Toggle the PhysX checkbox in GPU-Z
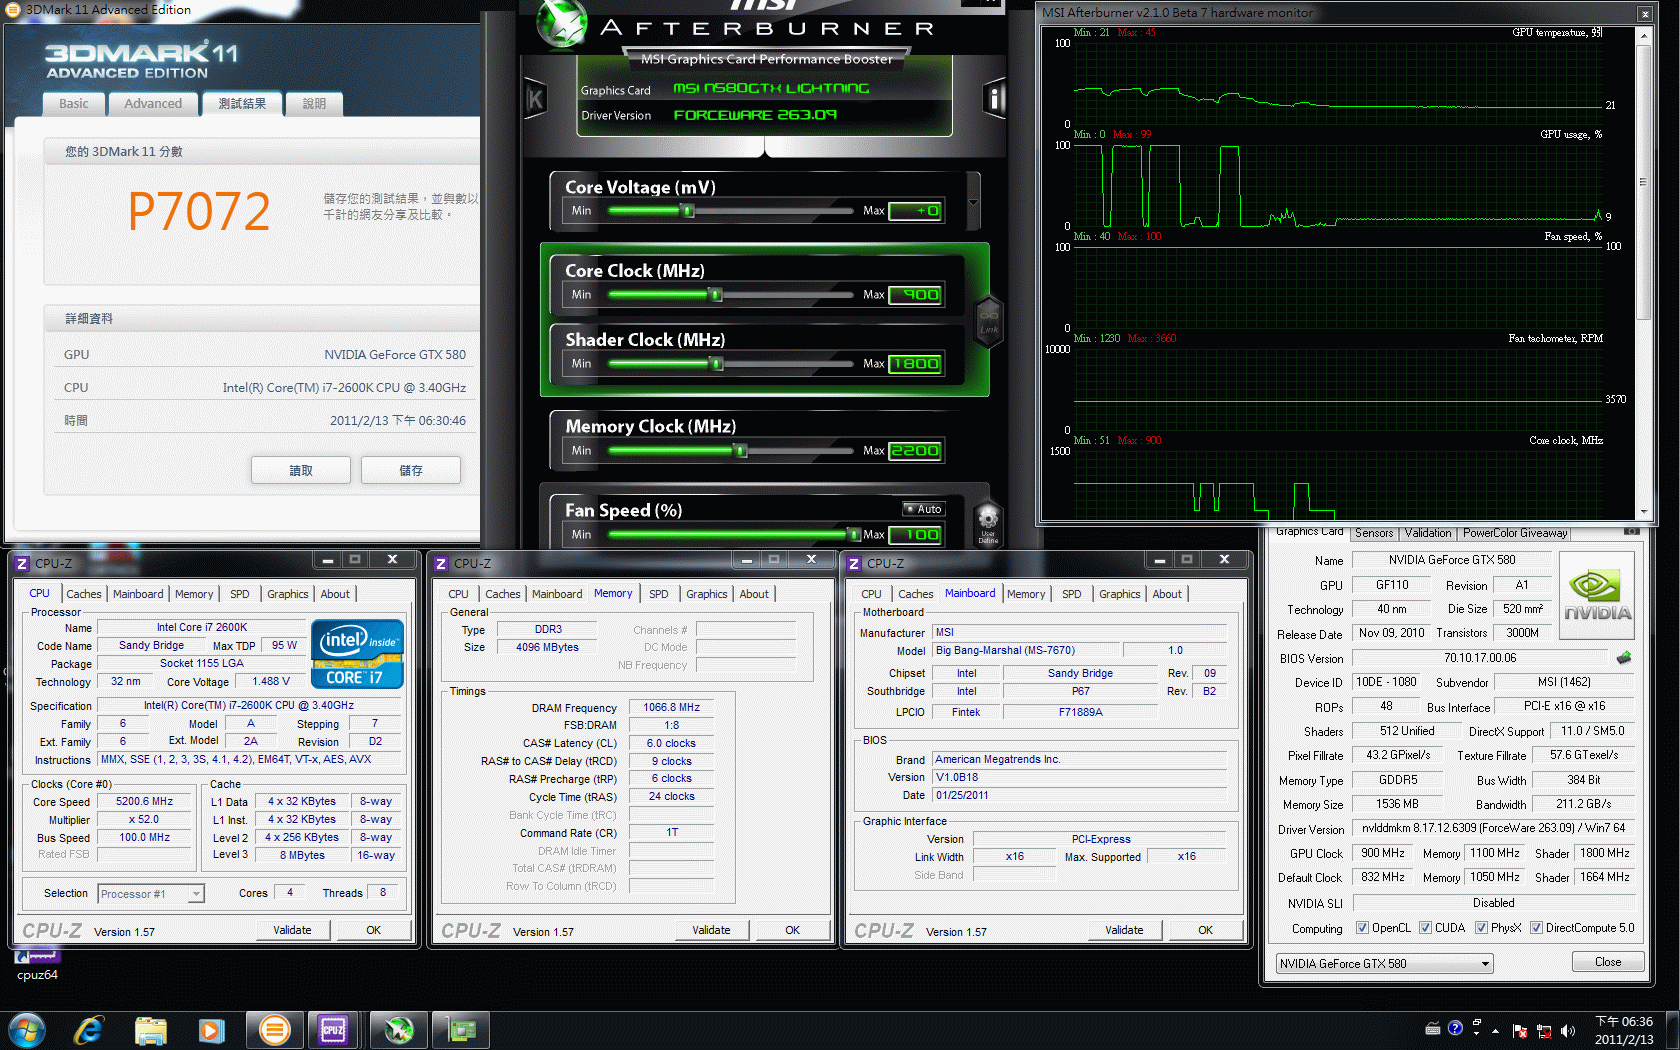Viewport: 1680px width, 1050px height. (x=1481, y=927)
